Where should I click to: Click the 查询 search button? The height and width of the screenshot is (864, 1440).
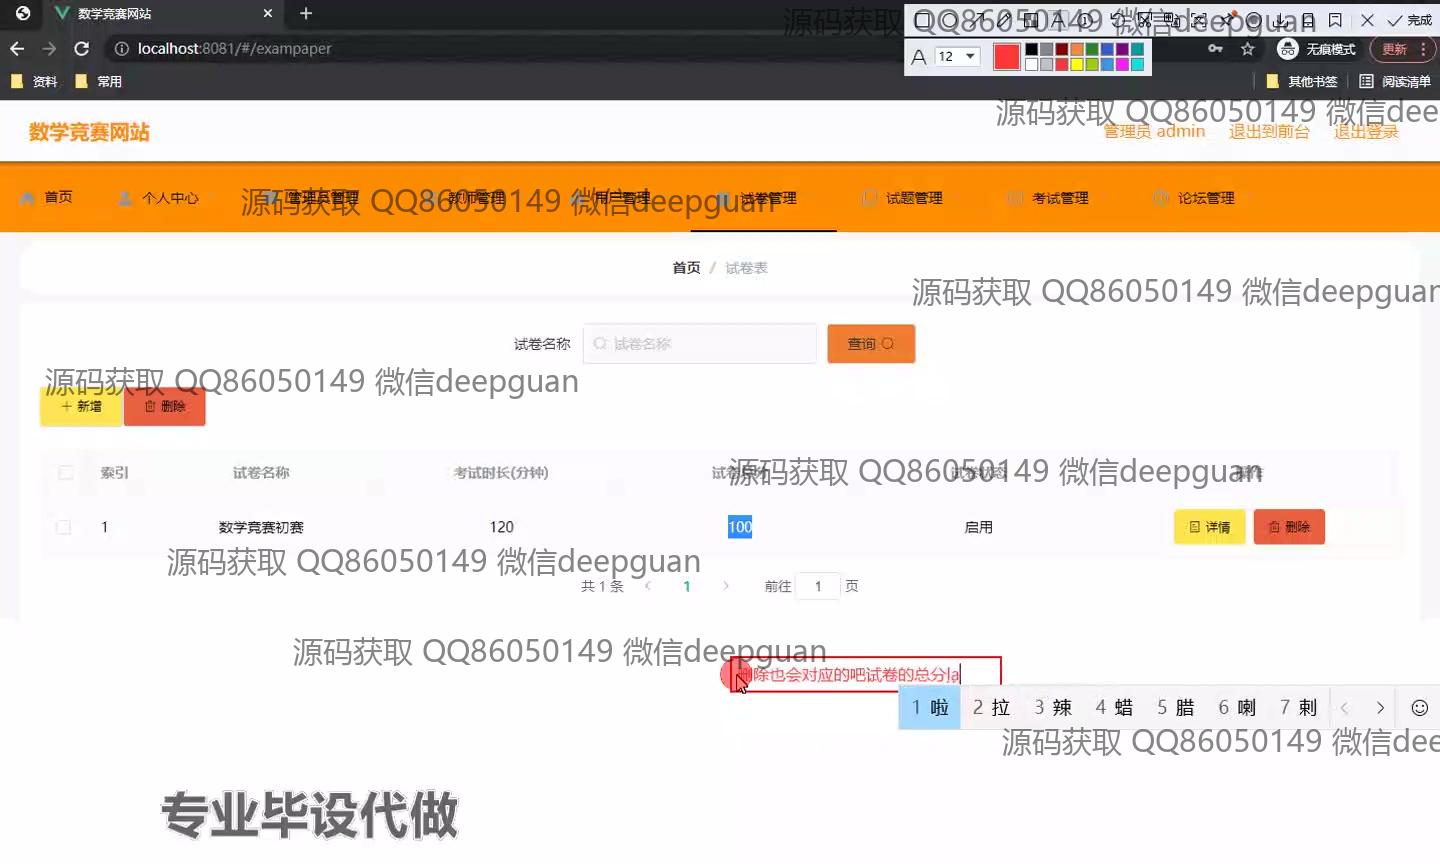(871, 344)
